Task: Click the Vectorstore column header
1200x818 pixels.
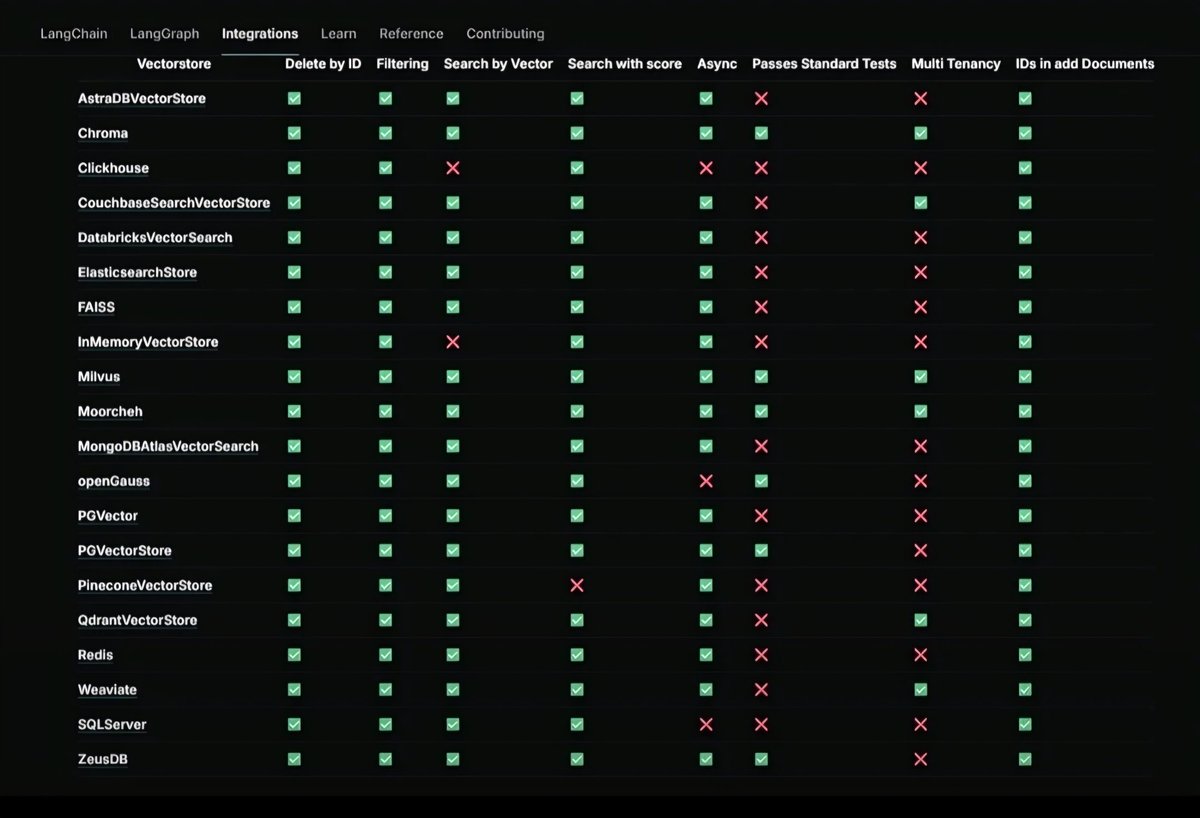Action: 175,63
